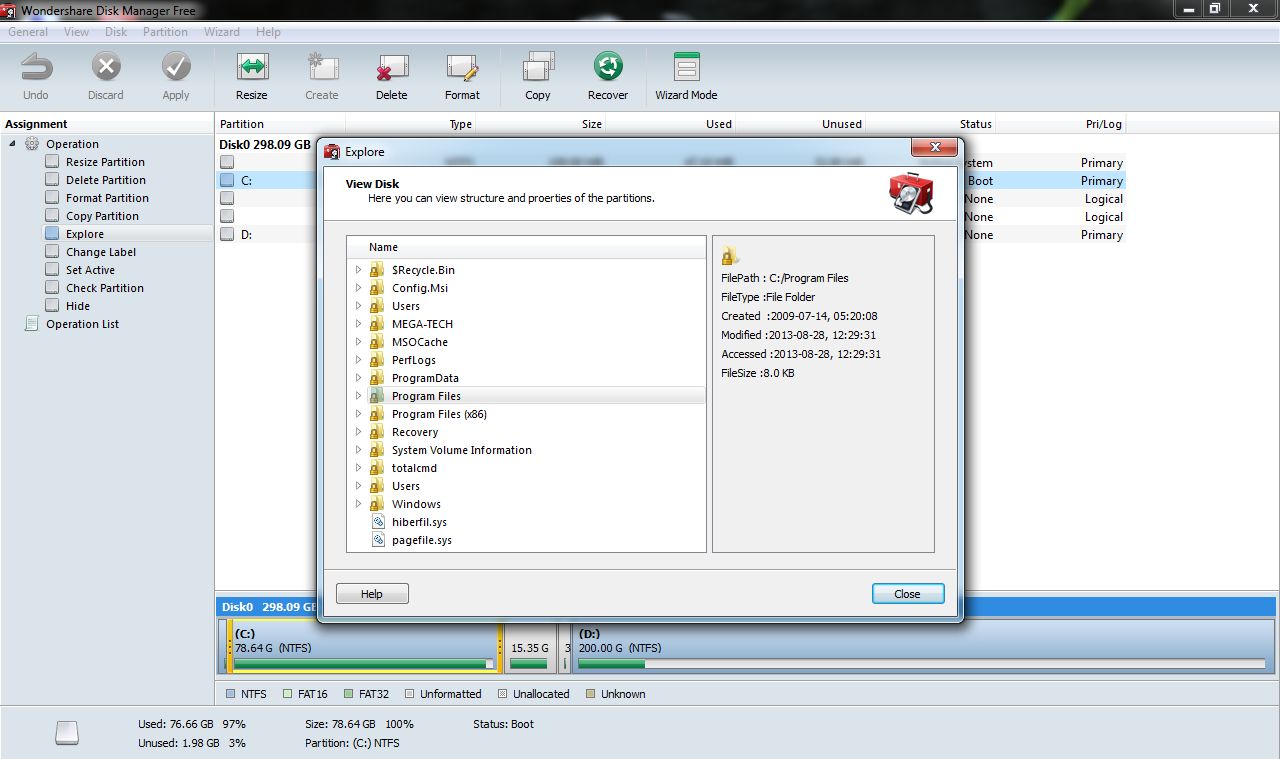Image resolution: width=1280 pixels, height=759 pixels.
Task: Tick the checkbox for partition C:
Action: click(227, 181)
